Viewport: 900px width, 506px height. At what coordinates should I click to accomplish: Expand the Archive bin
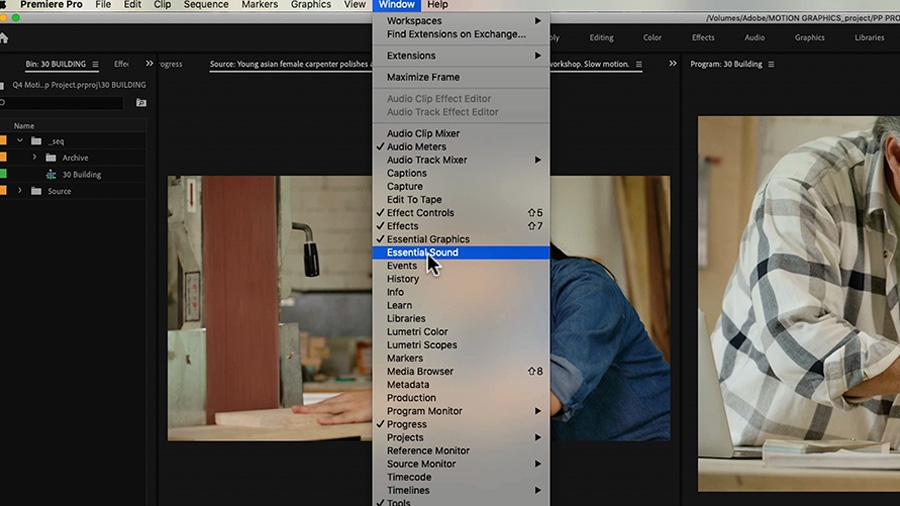coord(34,157)
